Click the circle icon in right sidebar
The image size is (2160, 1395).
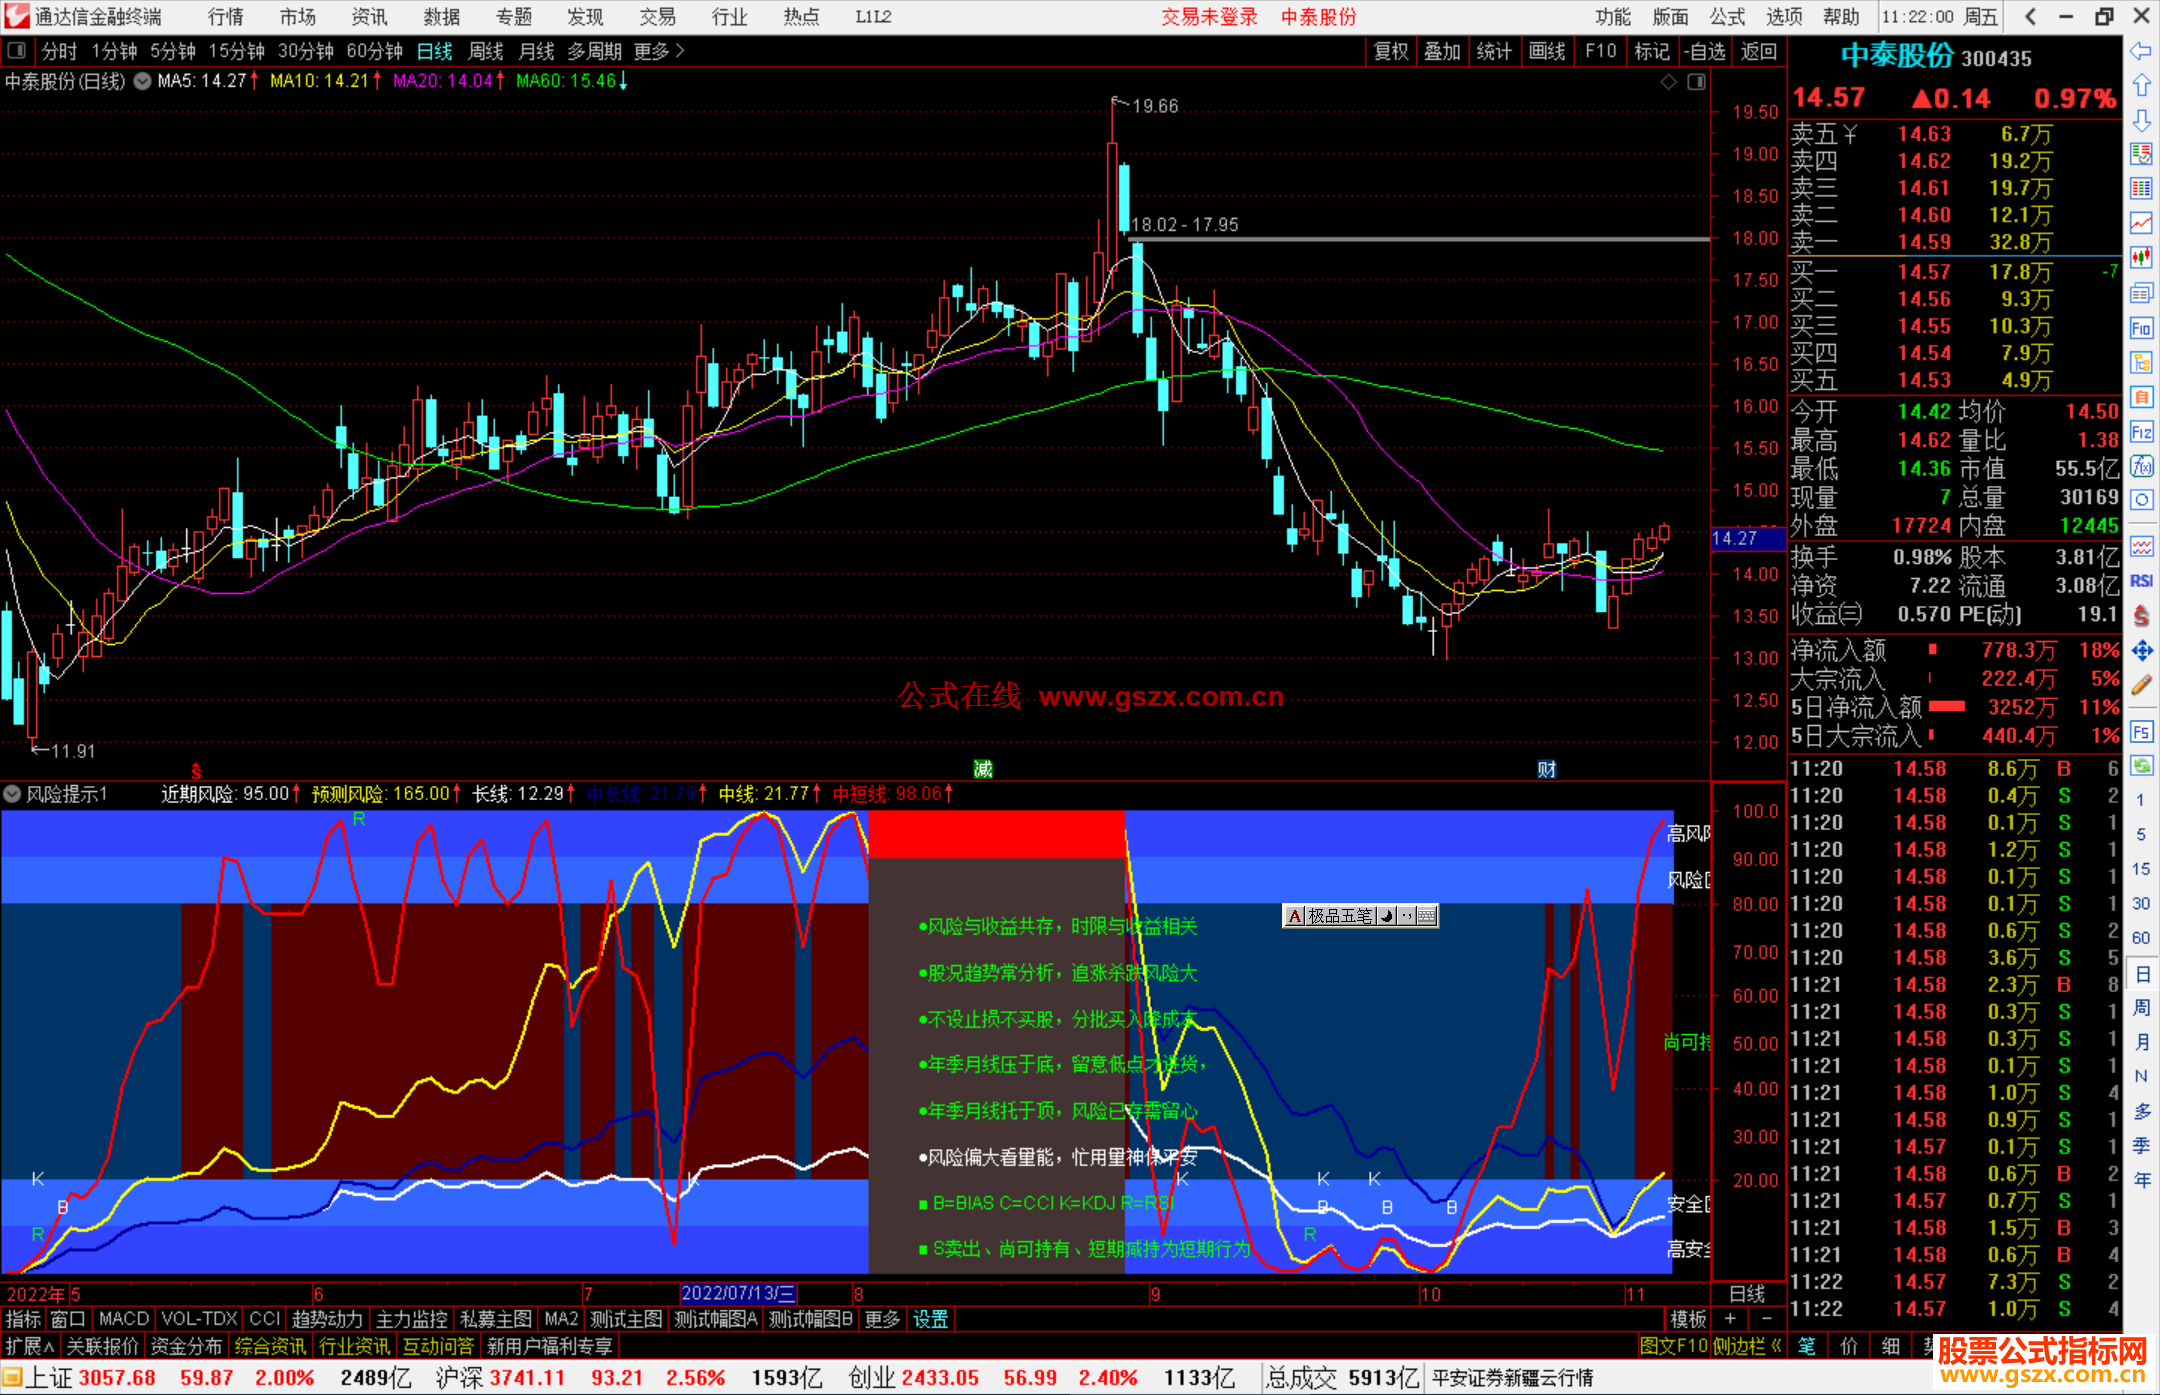pos(2141,500)
